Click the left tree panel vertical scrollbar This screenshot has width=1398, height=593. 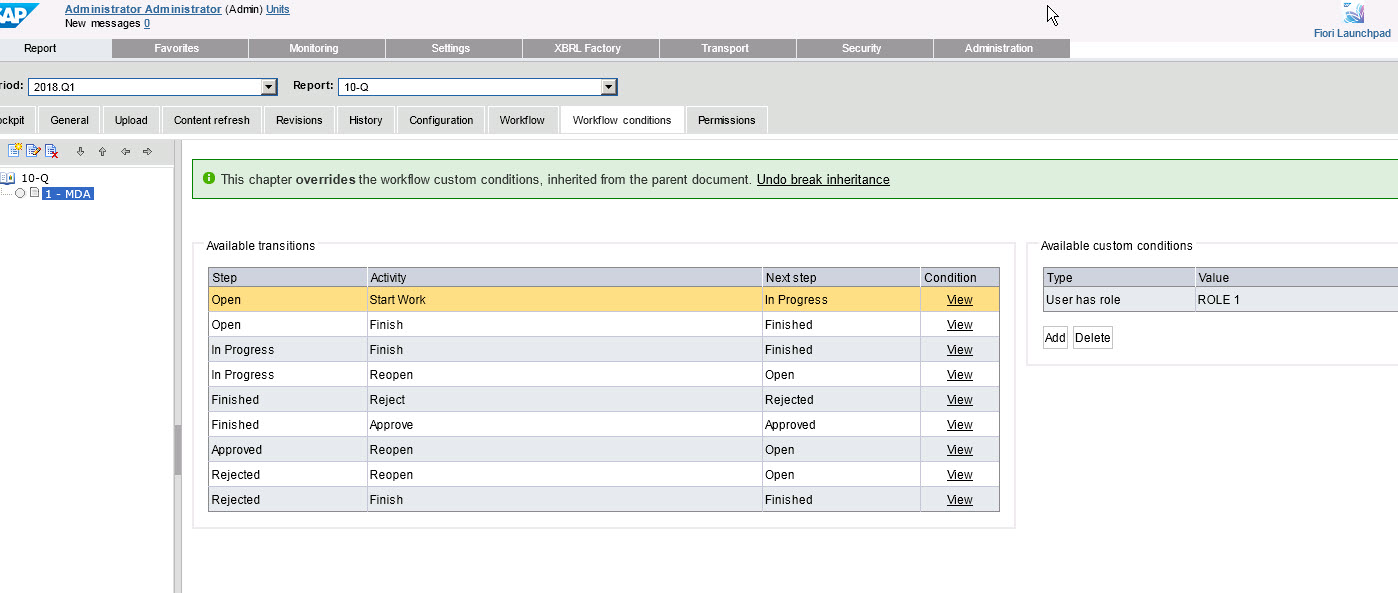[178, 450]
